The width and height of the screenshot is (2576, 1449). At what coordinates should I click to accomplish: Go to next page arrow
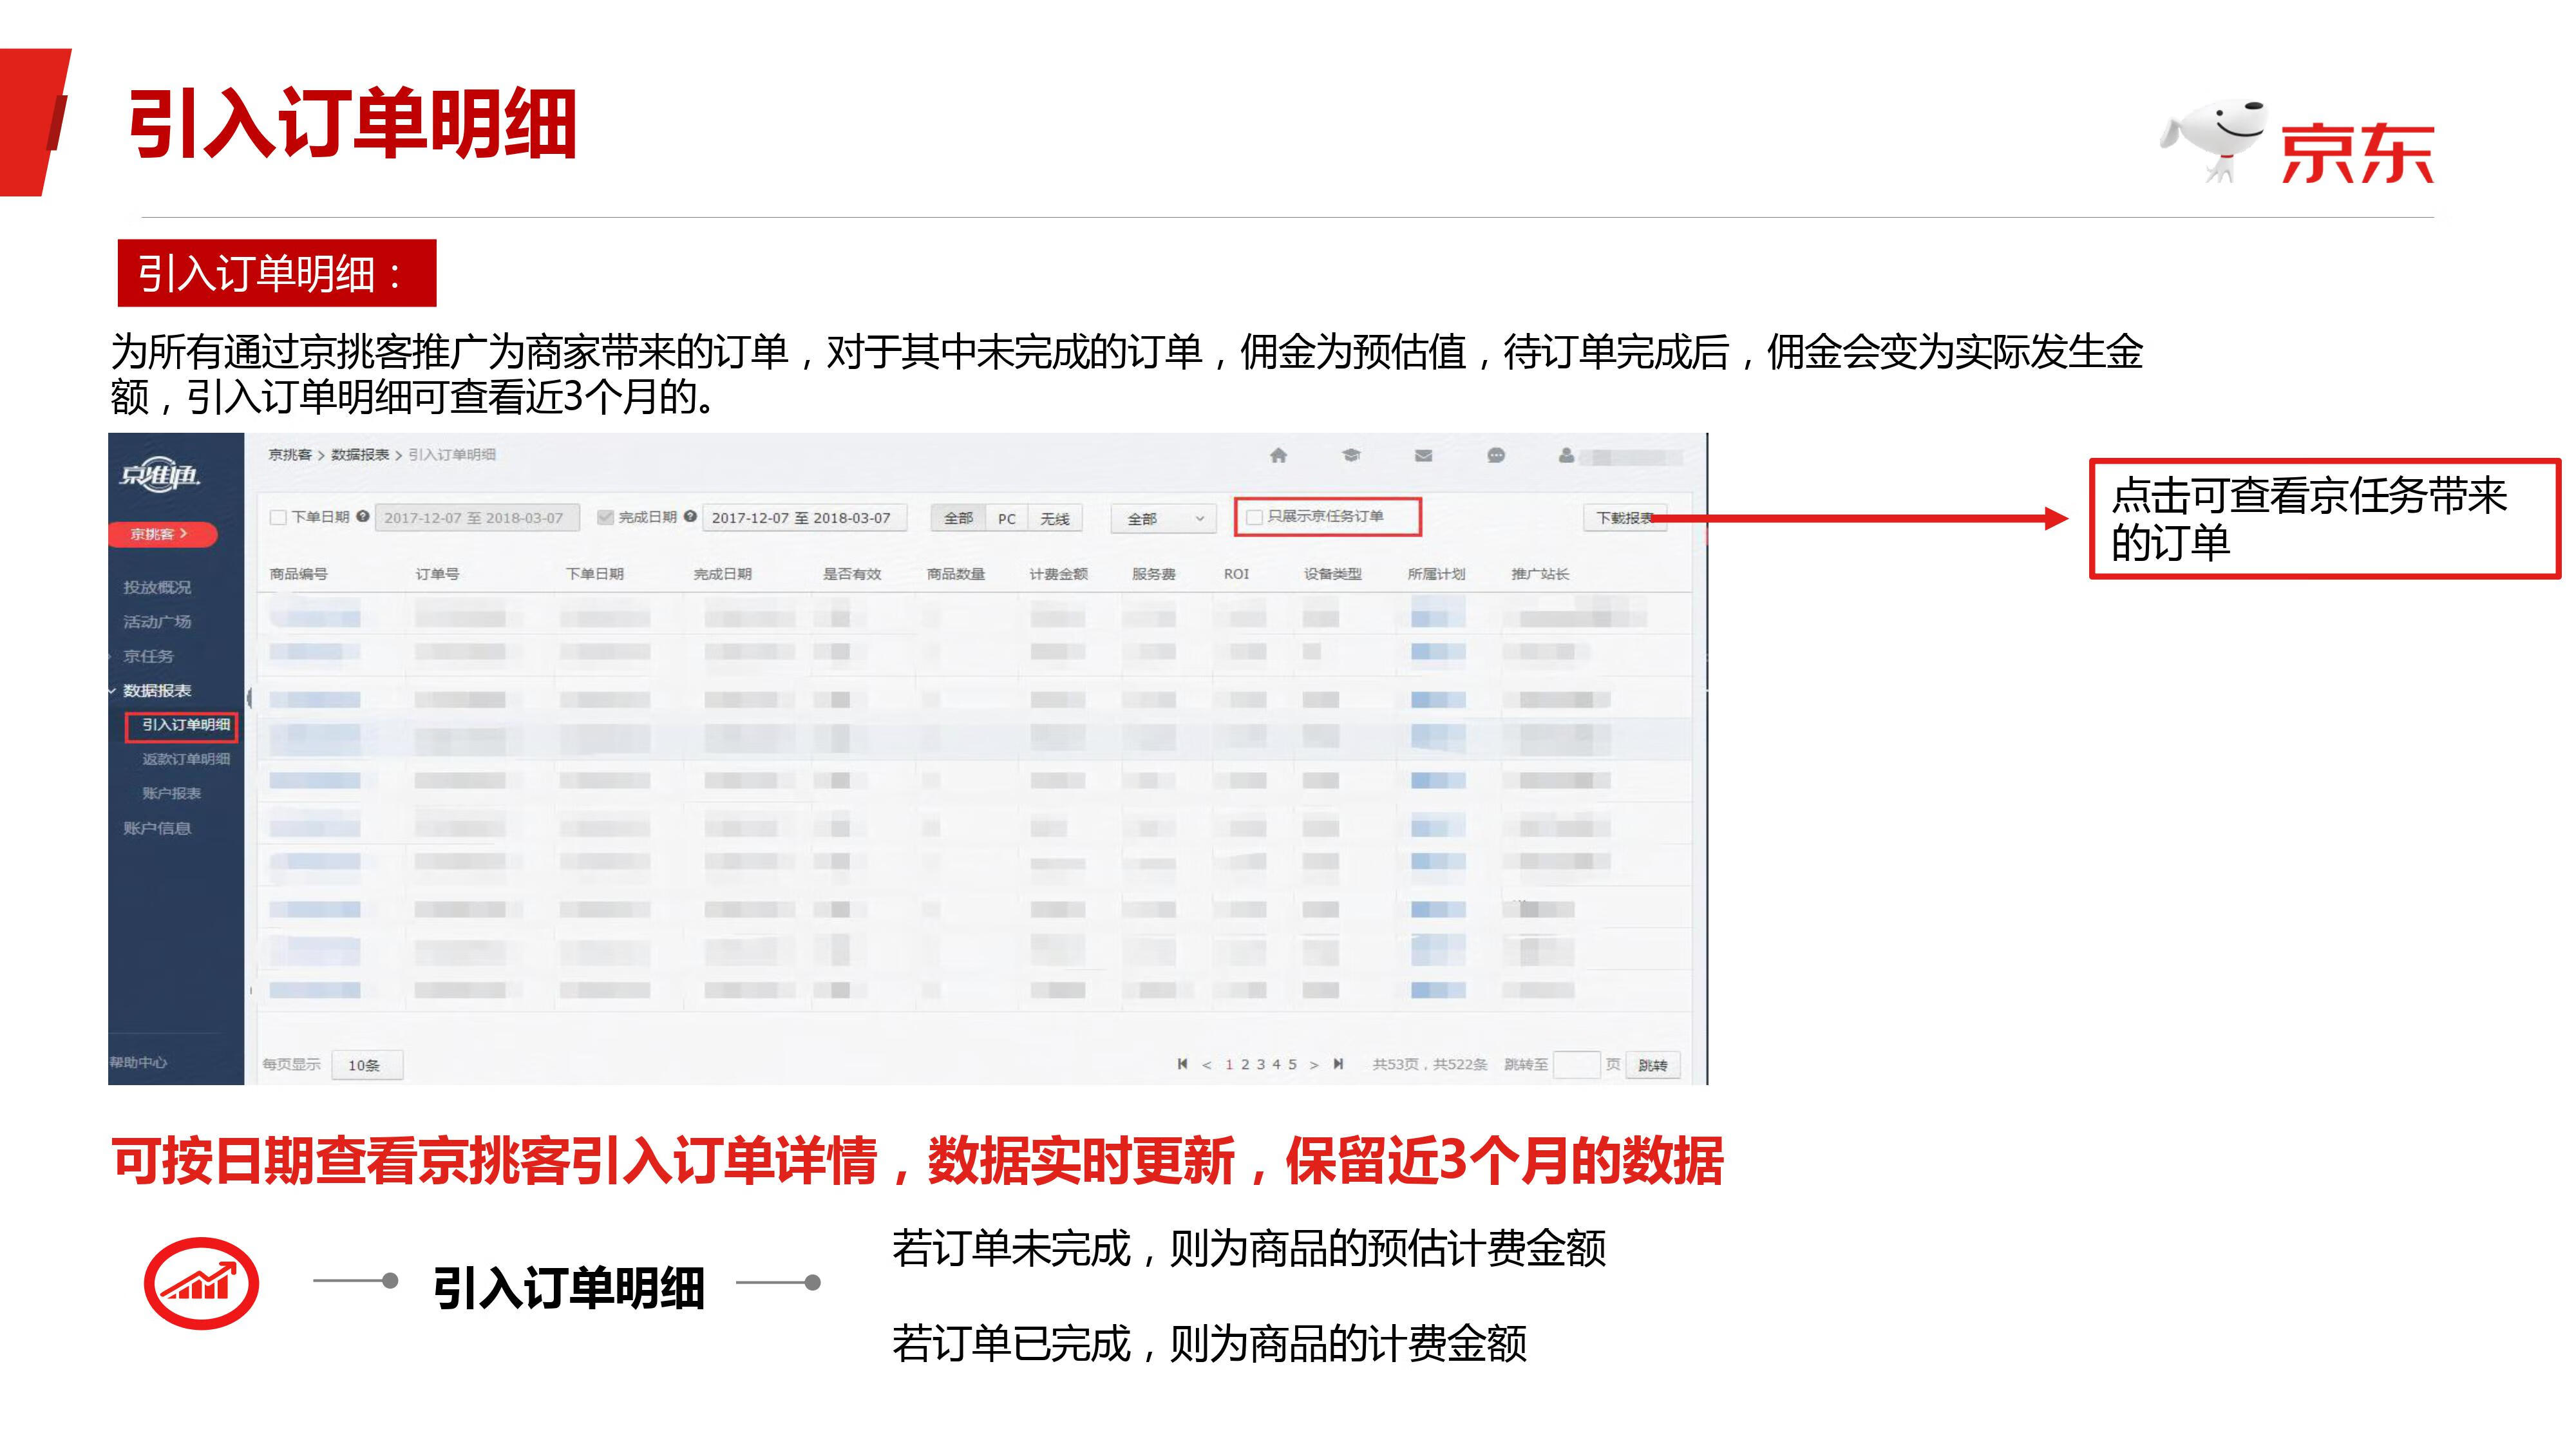1314,1065
